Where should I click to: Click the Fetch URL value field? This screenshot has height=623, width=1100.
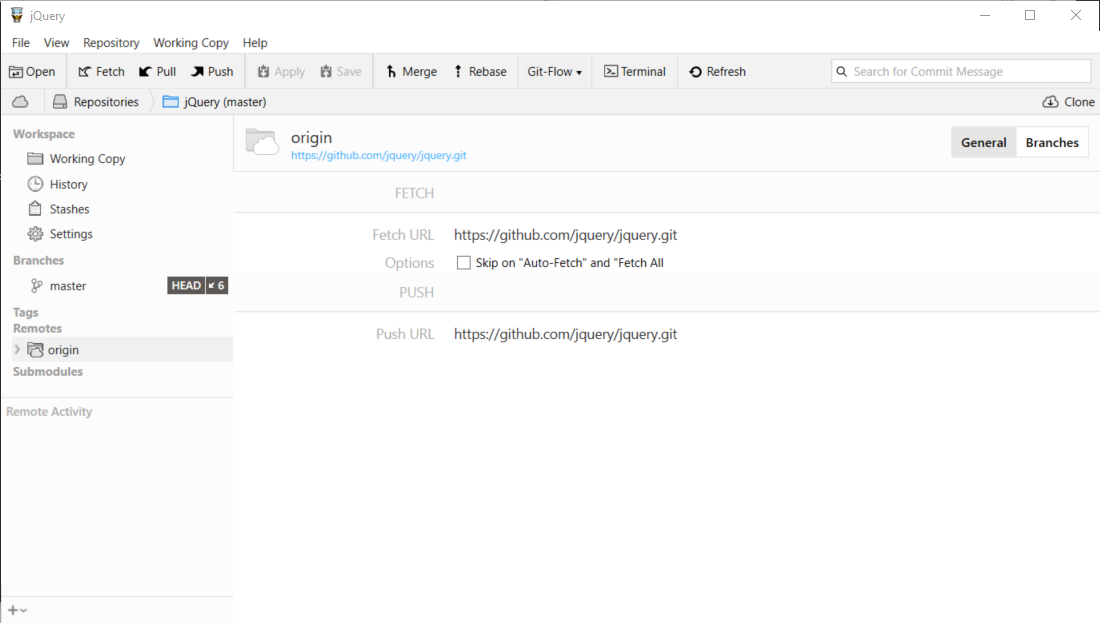(x=565, y=235)
